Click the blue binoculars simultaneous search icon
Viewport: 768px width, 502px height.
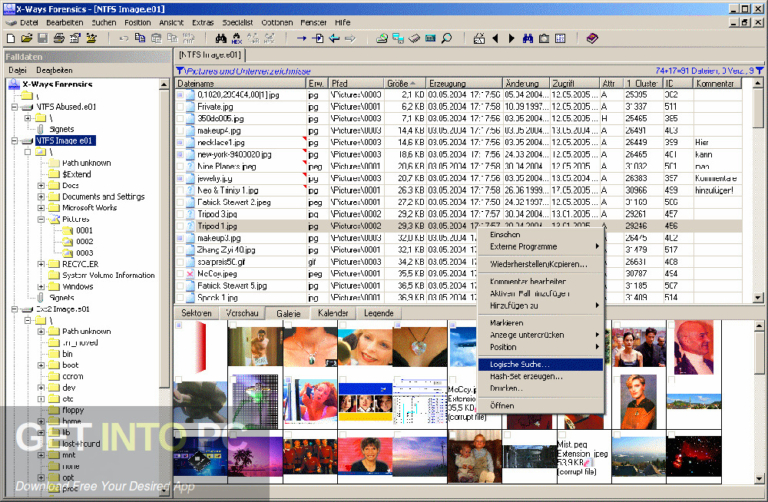point(528,38)
